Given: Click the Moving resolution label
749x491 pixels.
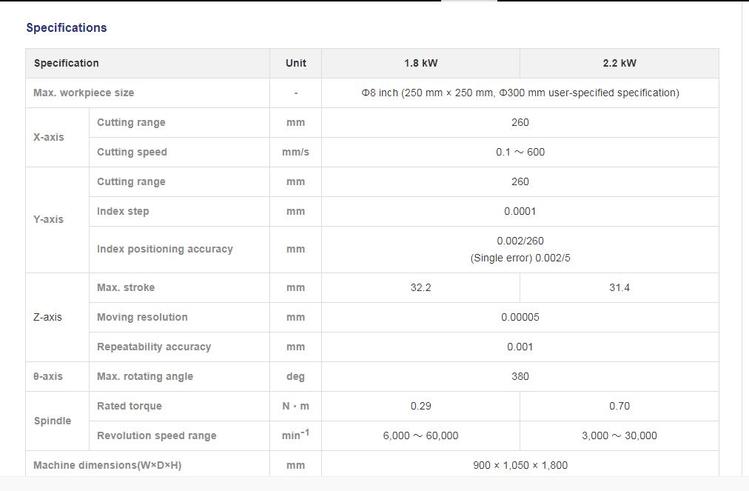Looking at the screenshot, I should coord(142,317).
